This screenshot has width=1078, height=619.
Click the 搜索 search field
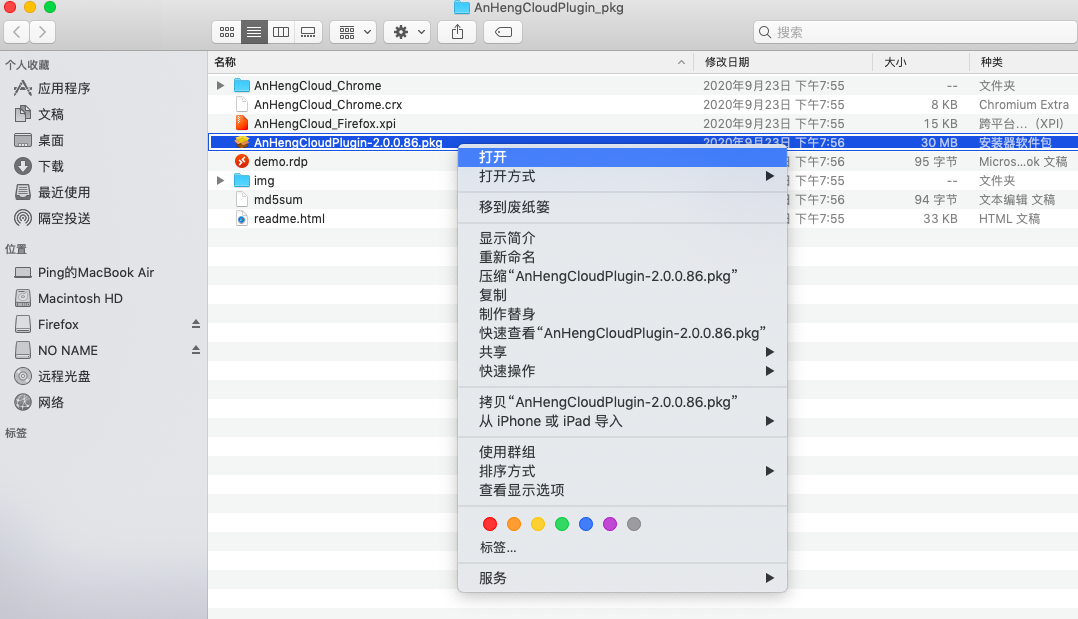click(915, 32)
